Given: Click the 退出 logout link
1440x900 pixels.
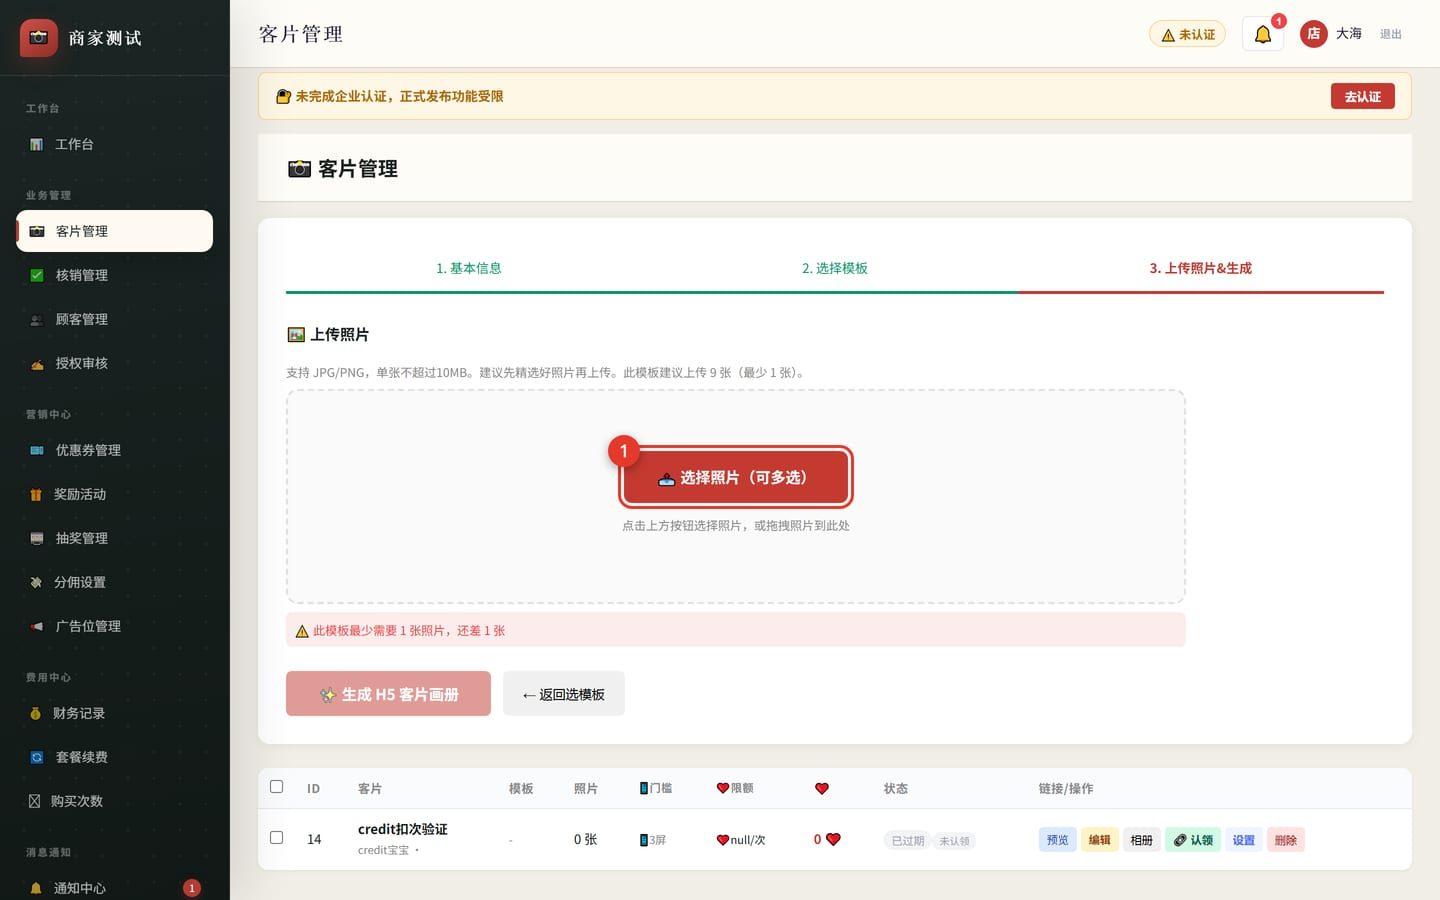Looking at the screenshot, I should coord(1390,34).
